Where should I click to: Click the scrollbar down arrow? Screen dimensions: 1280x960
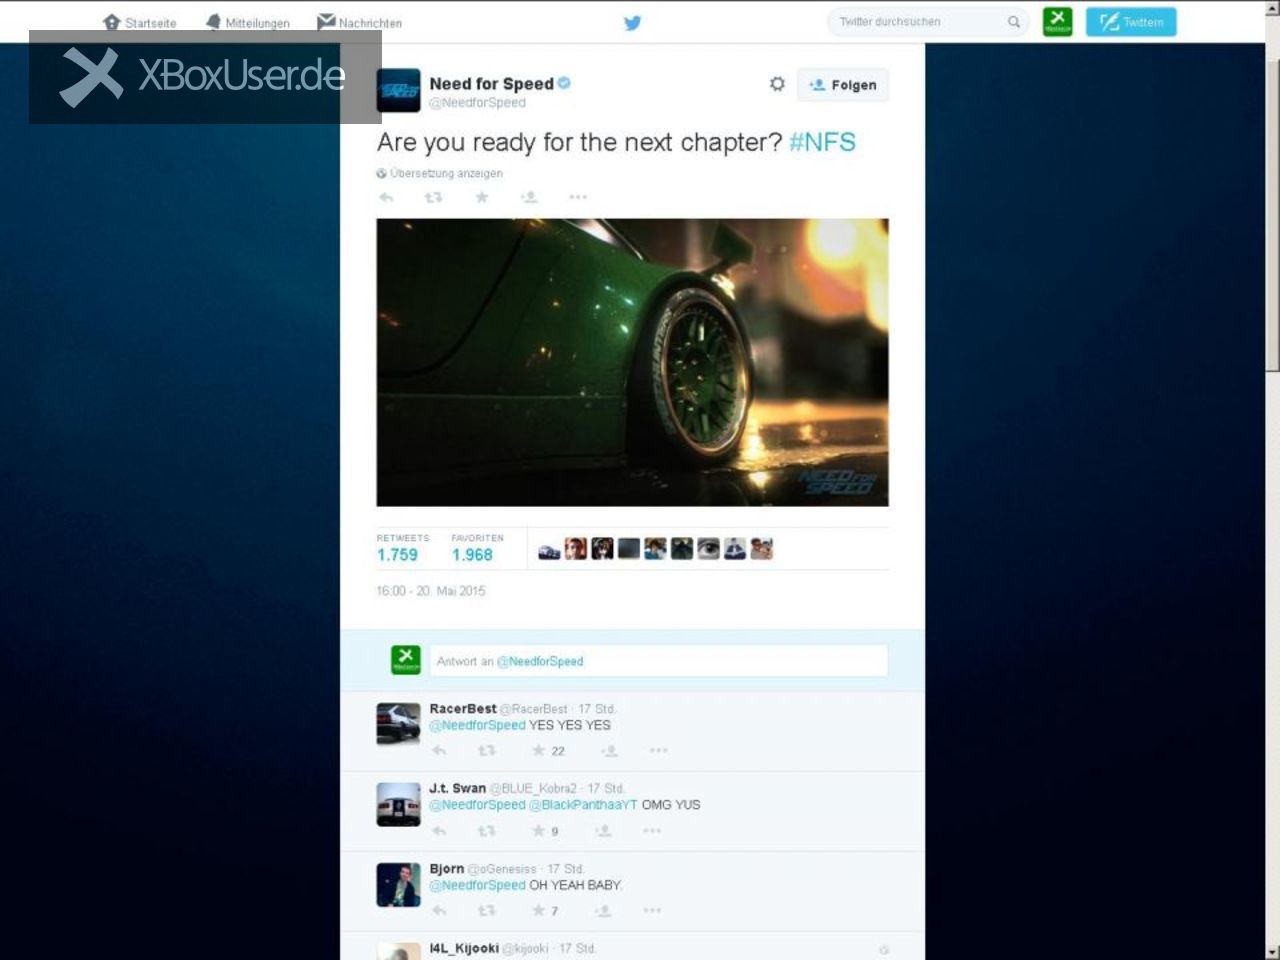1271,951
